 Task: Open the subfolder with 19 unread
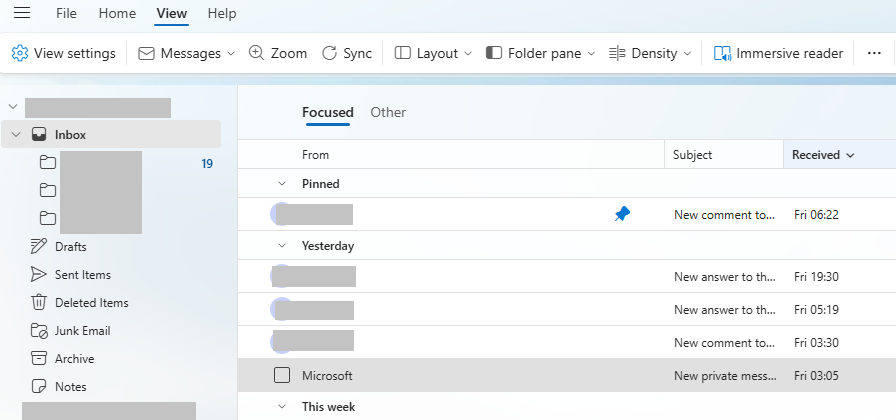click(x=126, y=163)
